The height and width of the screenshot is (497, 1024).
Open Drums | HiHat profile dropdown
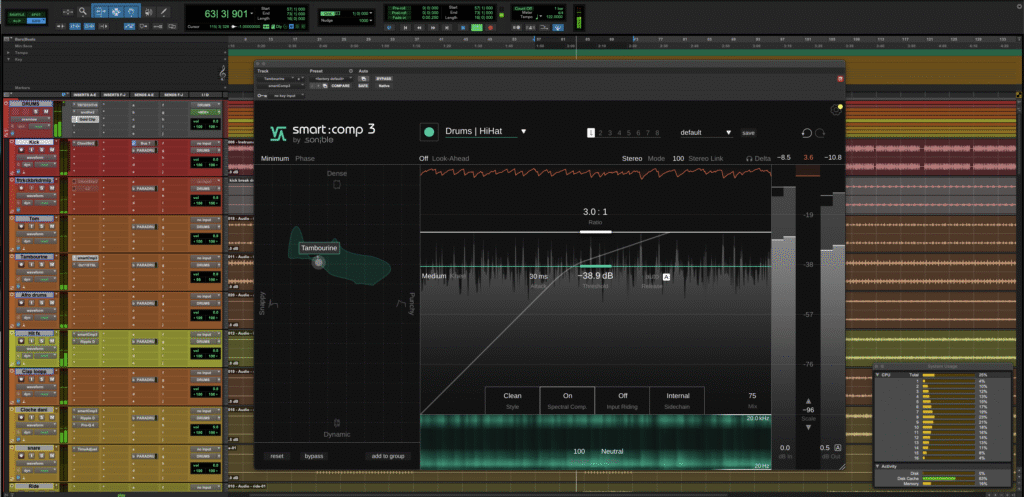point(523,131)
